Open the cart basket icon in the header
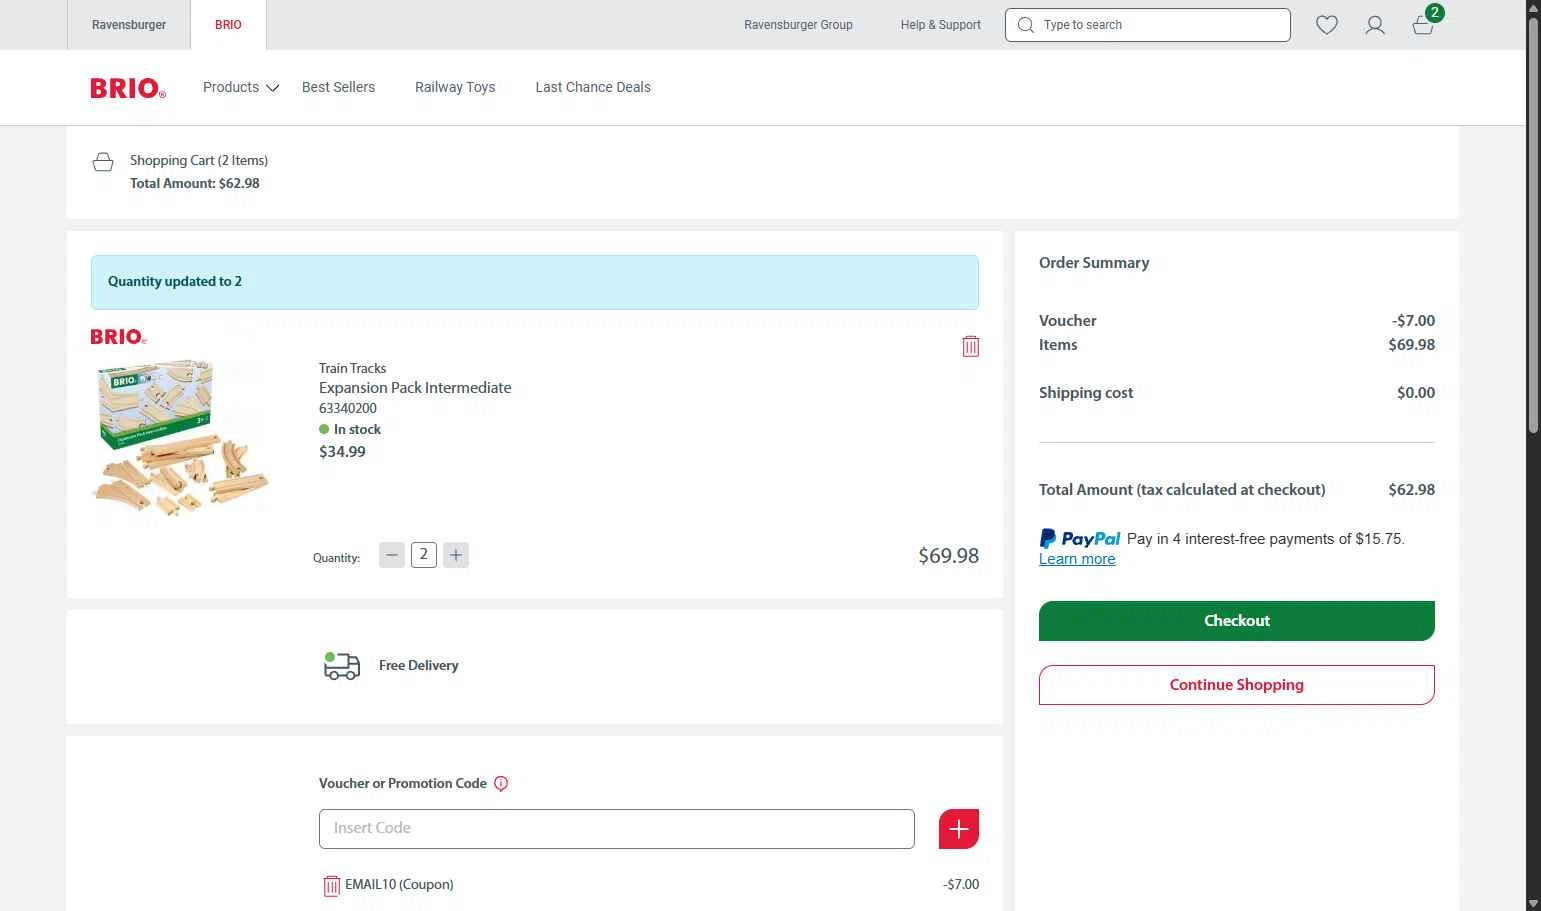This screenshot has width=1541, height=911. 1423,25
